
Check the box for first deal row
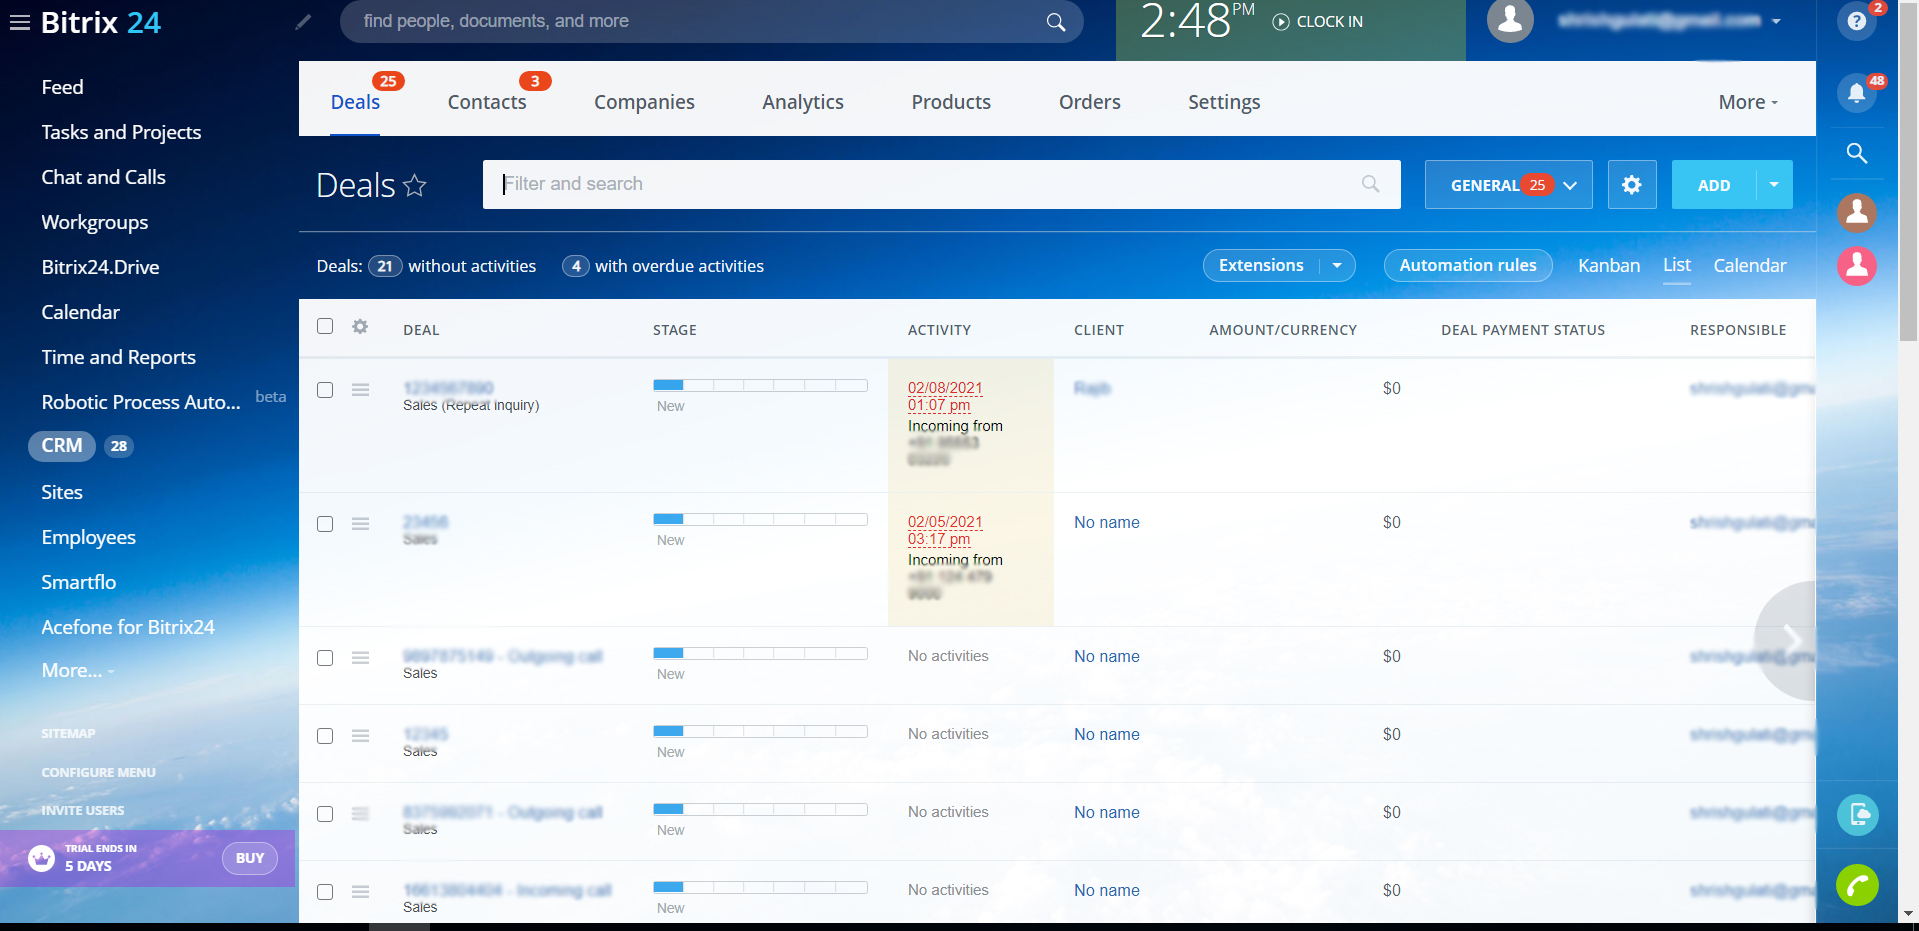(x=325, y=390)
